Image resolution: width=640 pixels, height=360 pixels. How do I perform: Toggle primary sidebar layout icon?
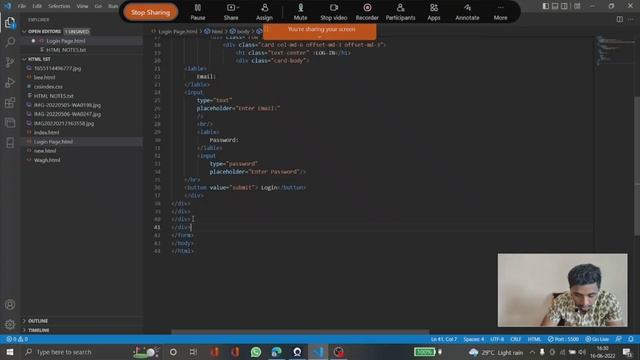(546, 6)
